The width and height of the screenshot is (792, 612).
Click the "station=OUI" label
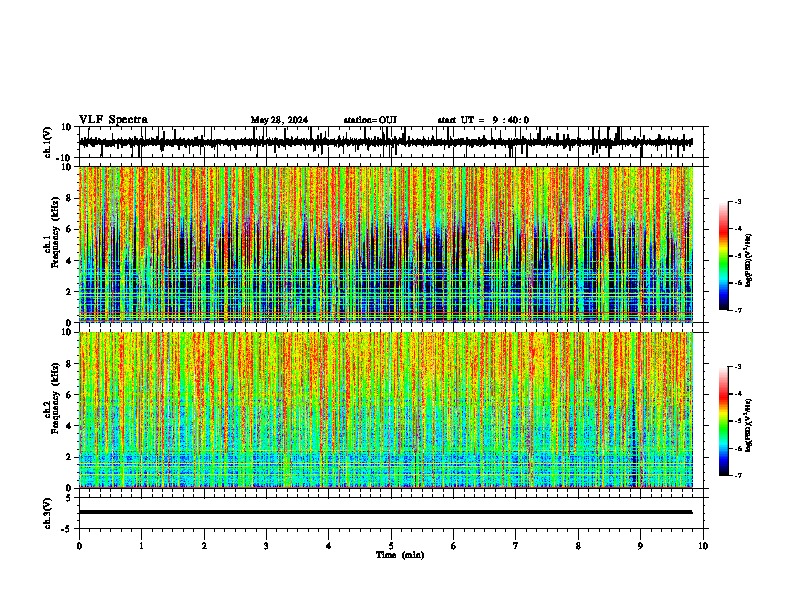point(370,120)
